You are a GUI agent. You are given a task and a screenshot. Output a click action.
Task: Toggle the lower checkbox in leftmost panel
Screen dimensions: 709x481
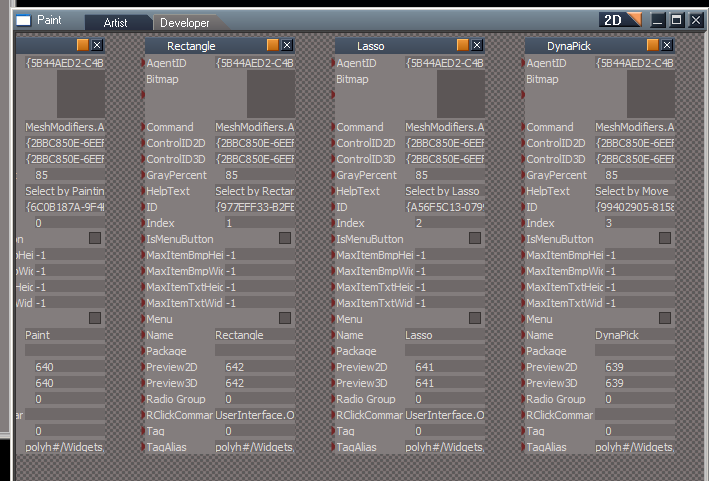pyautogui.click(x=95, y=318)
